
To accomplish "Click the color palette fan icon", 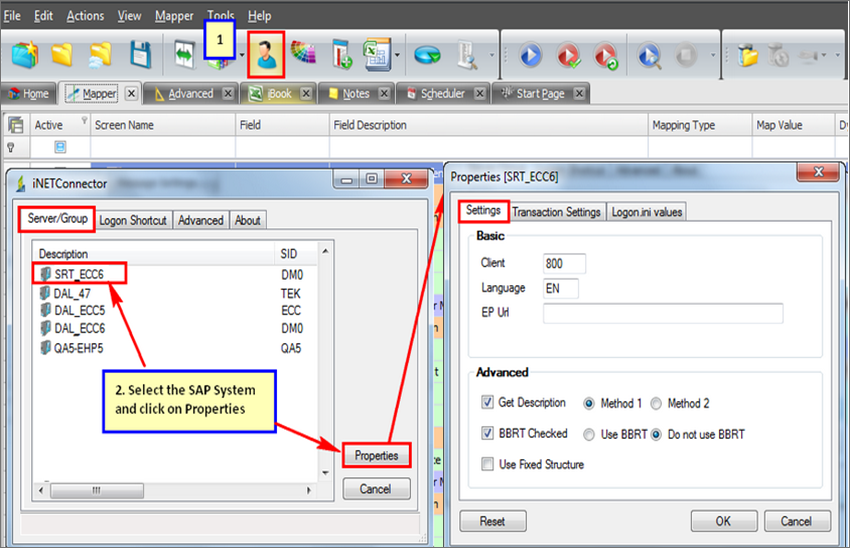I will [304, 53].
